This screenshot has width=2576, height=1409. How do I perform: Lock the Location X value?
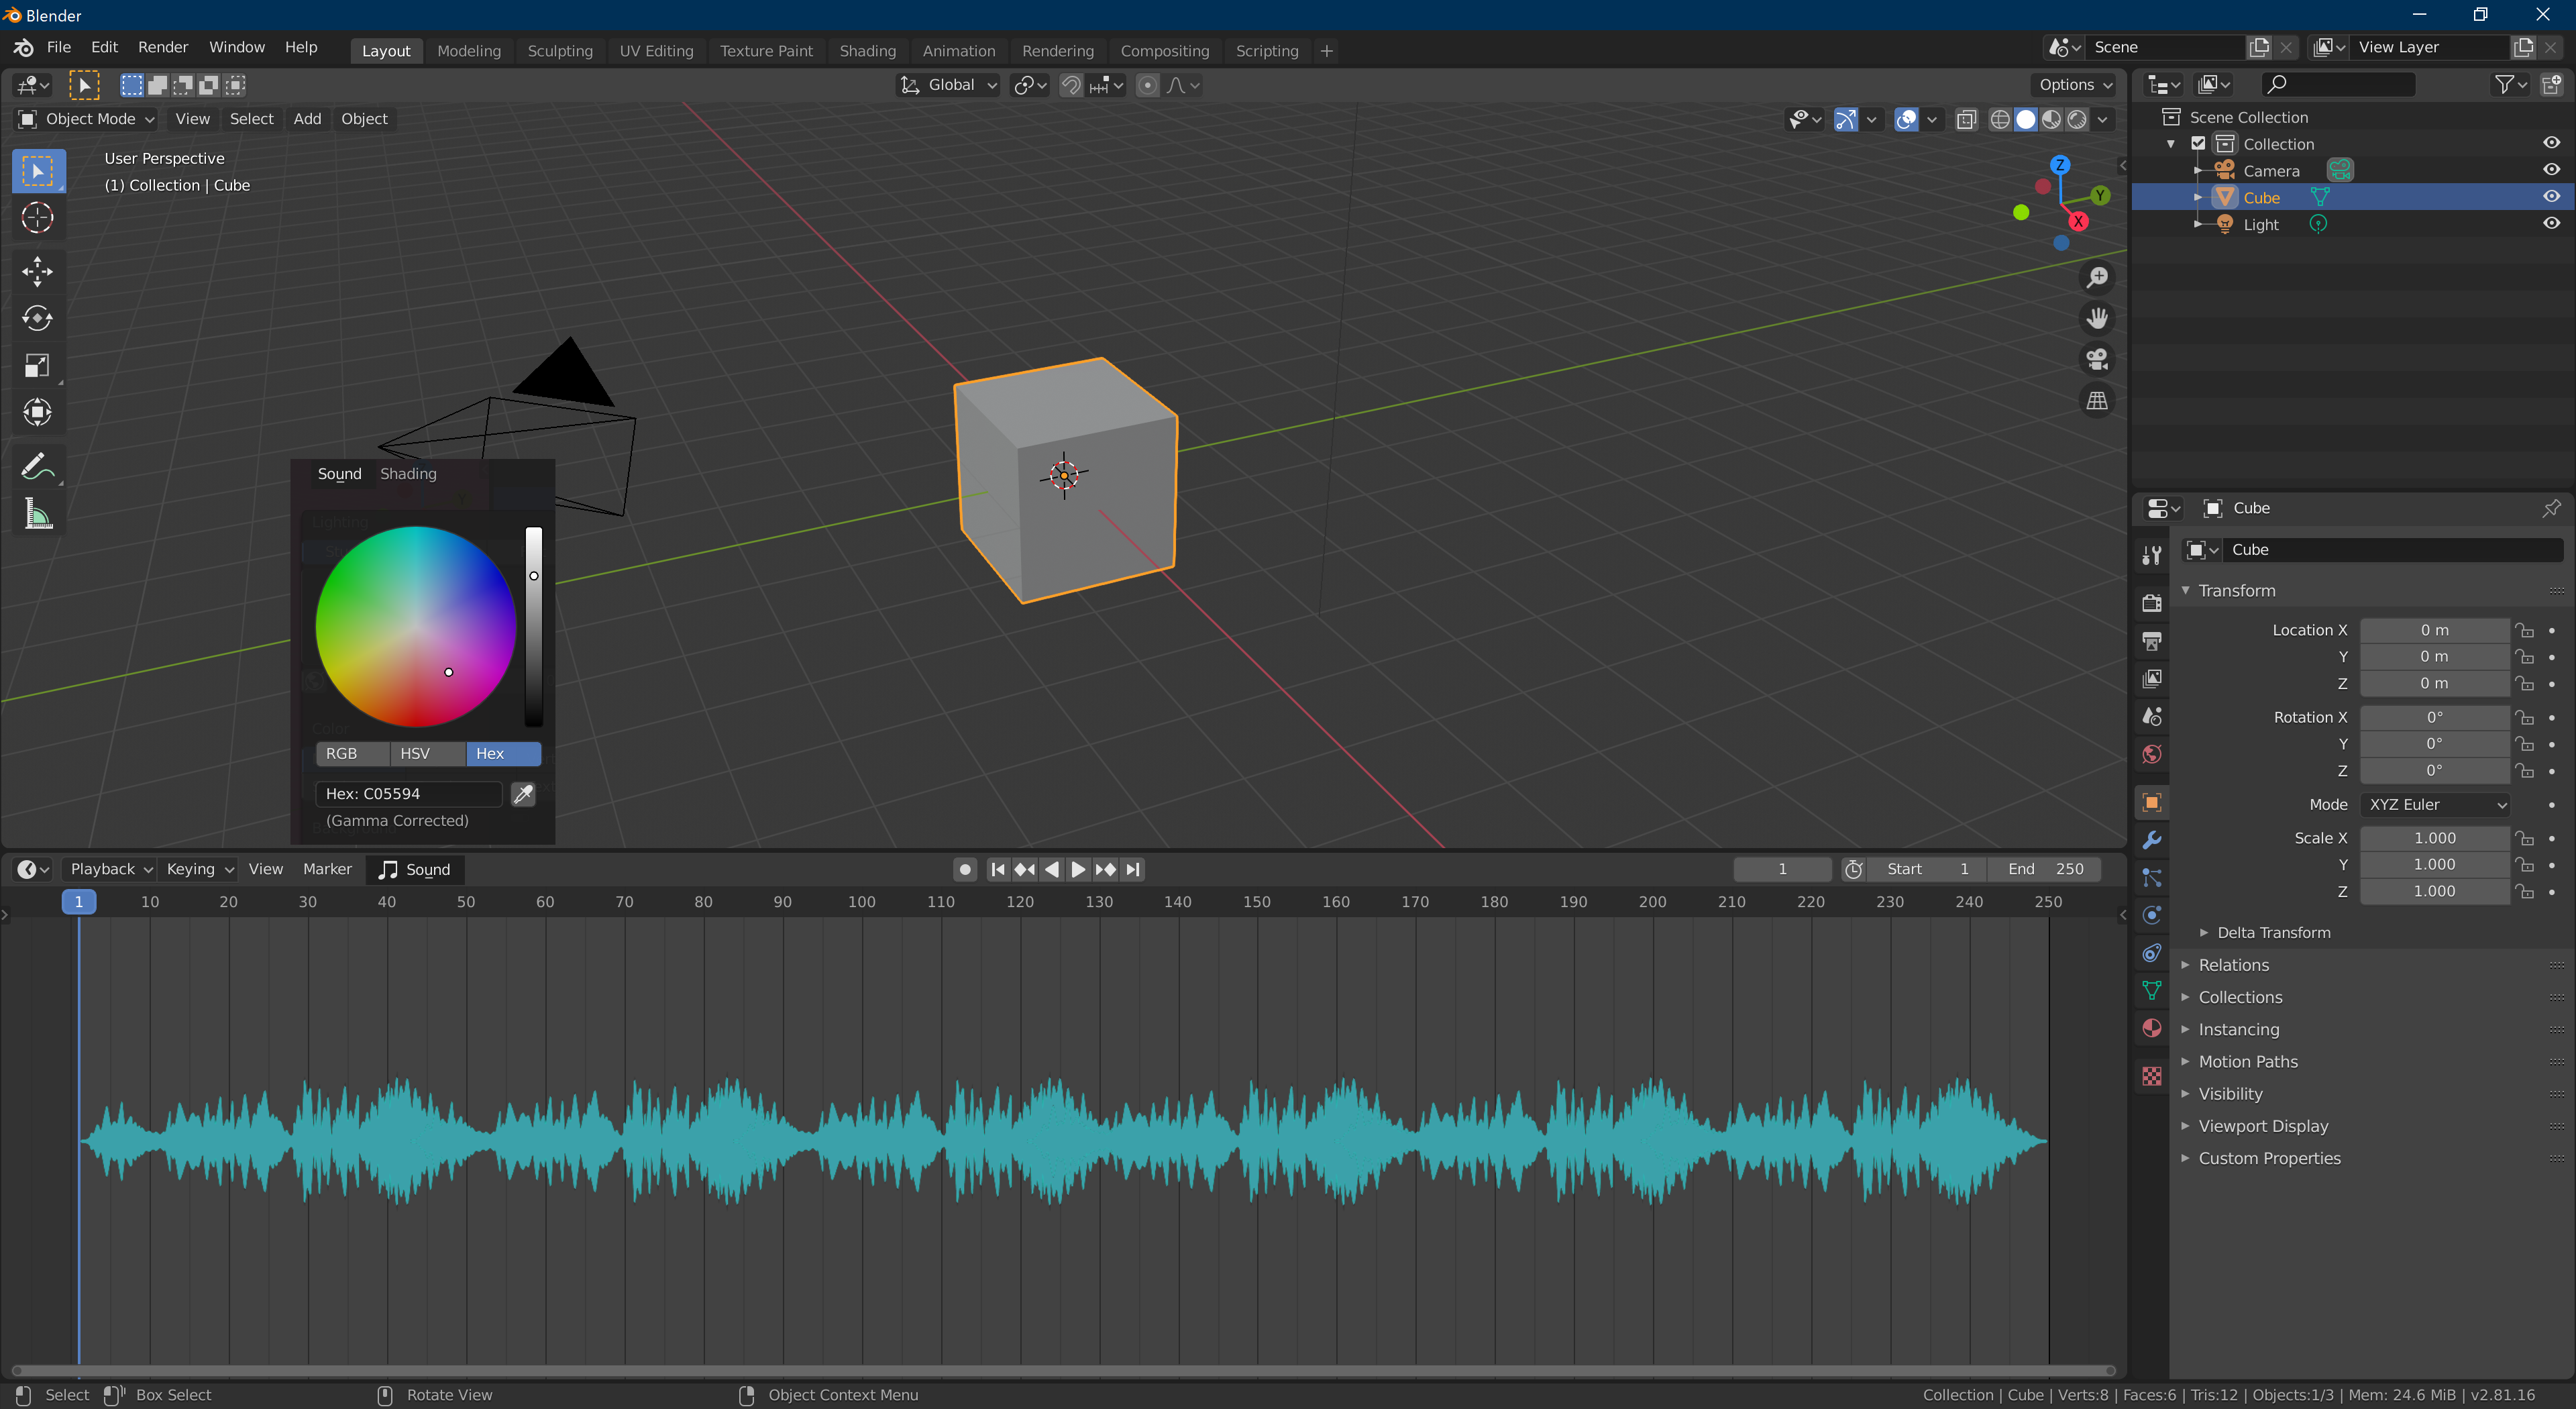[x=2525, y=630]
